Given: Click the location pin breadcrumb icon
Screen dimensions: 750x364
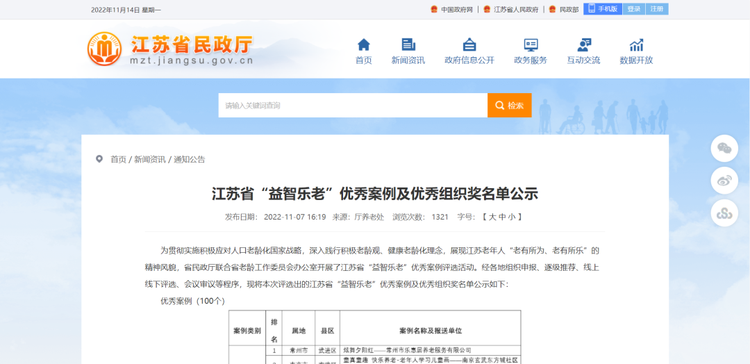Looking at the screenshot, I should [99, 159].
